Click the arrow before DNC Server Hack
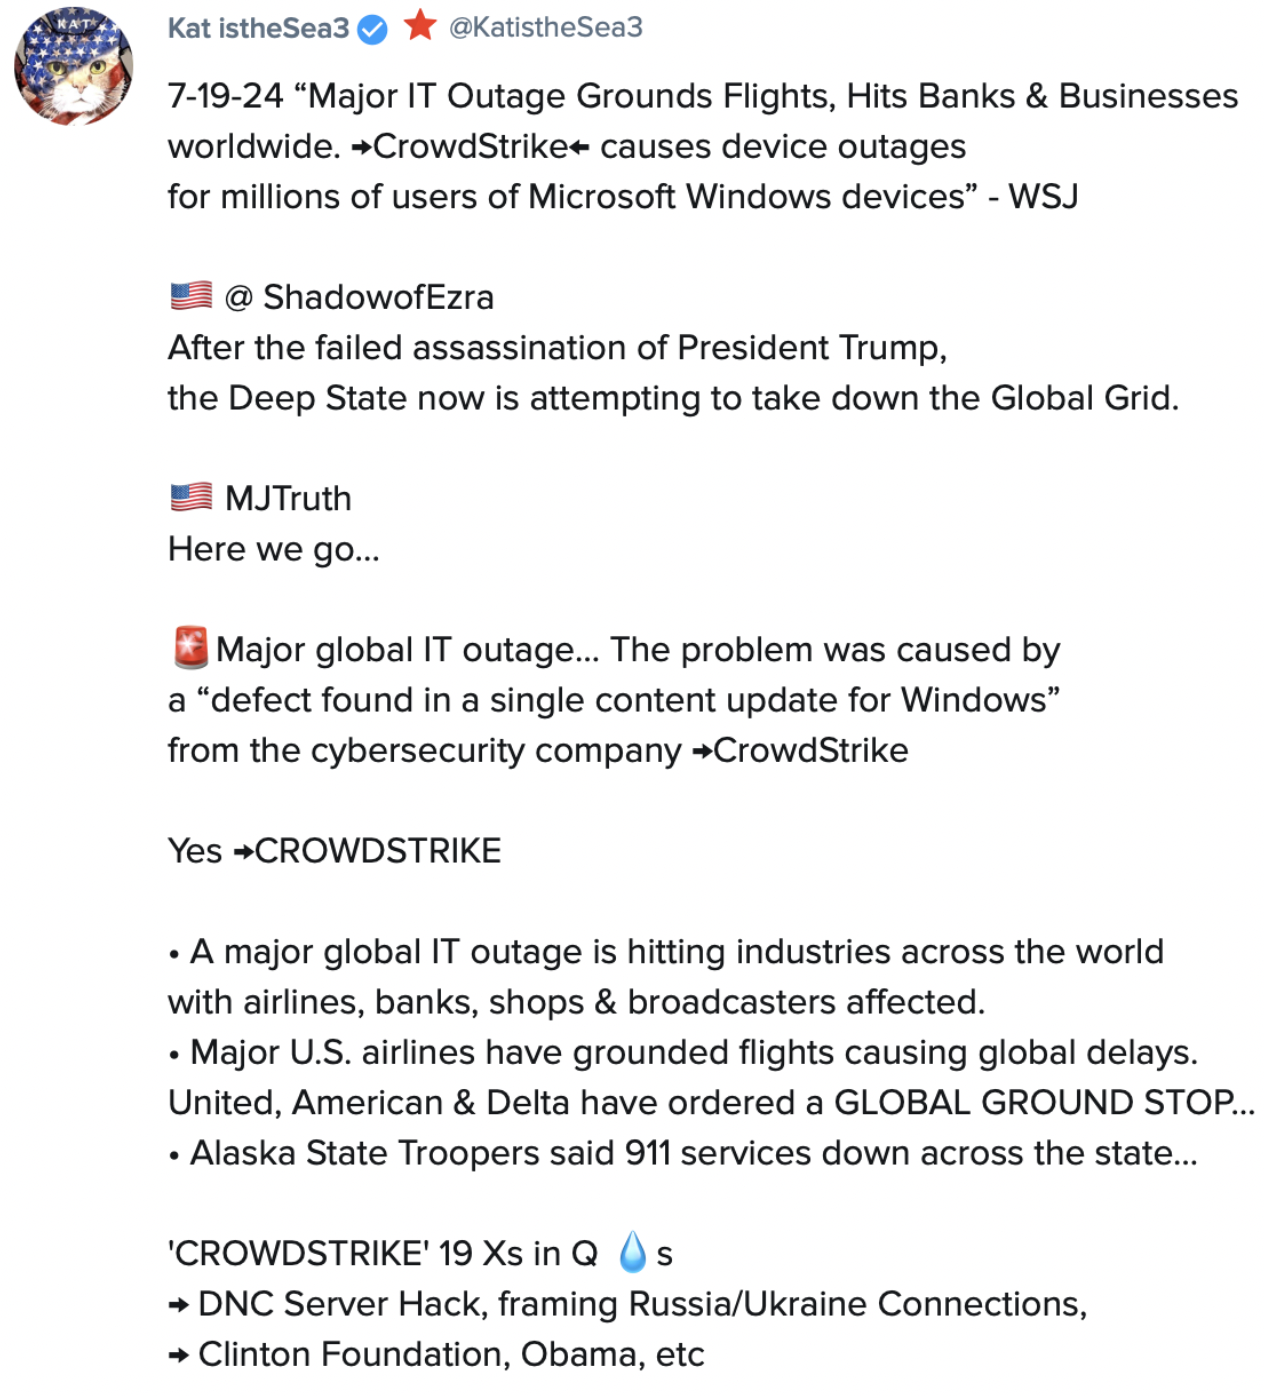 click(x=179, y=1304)
